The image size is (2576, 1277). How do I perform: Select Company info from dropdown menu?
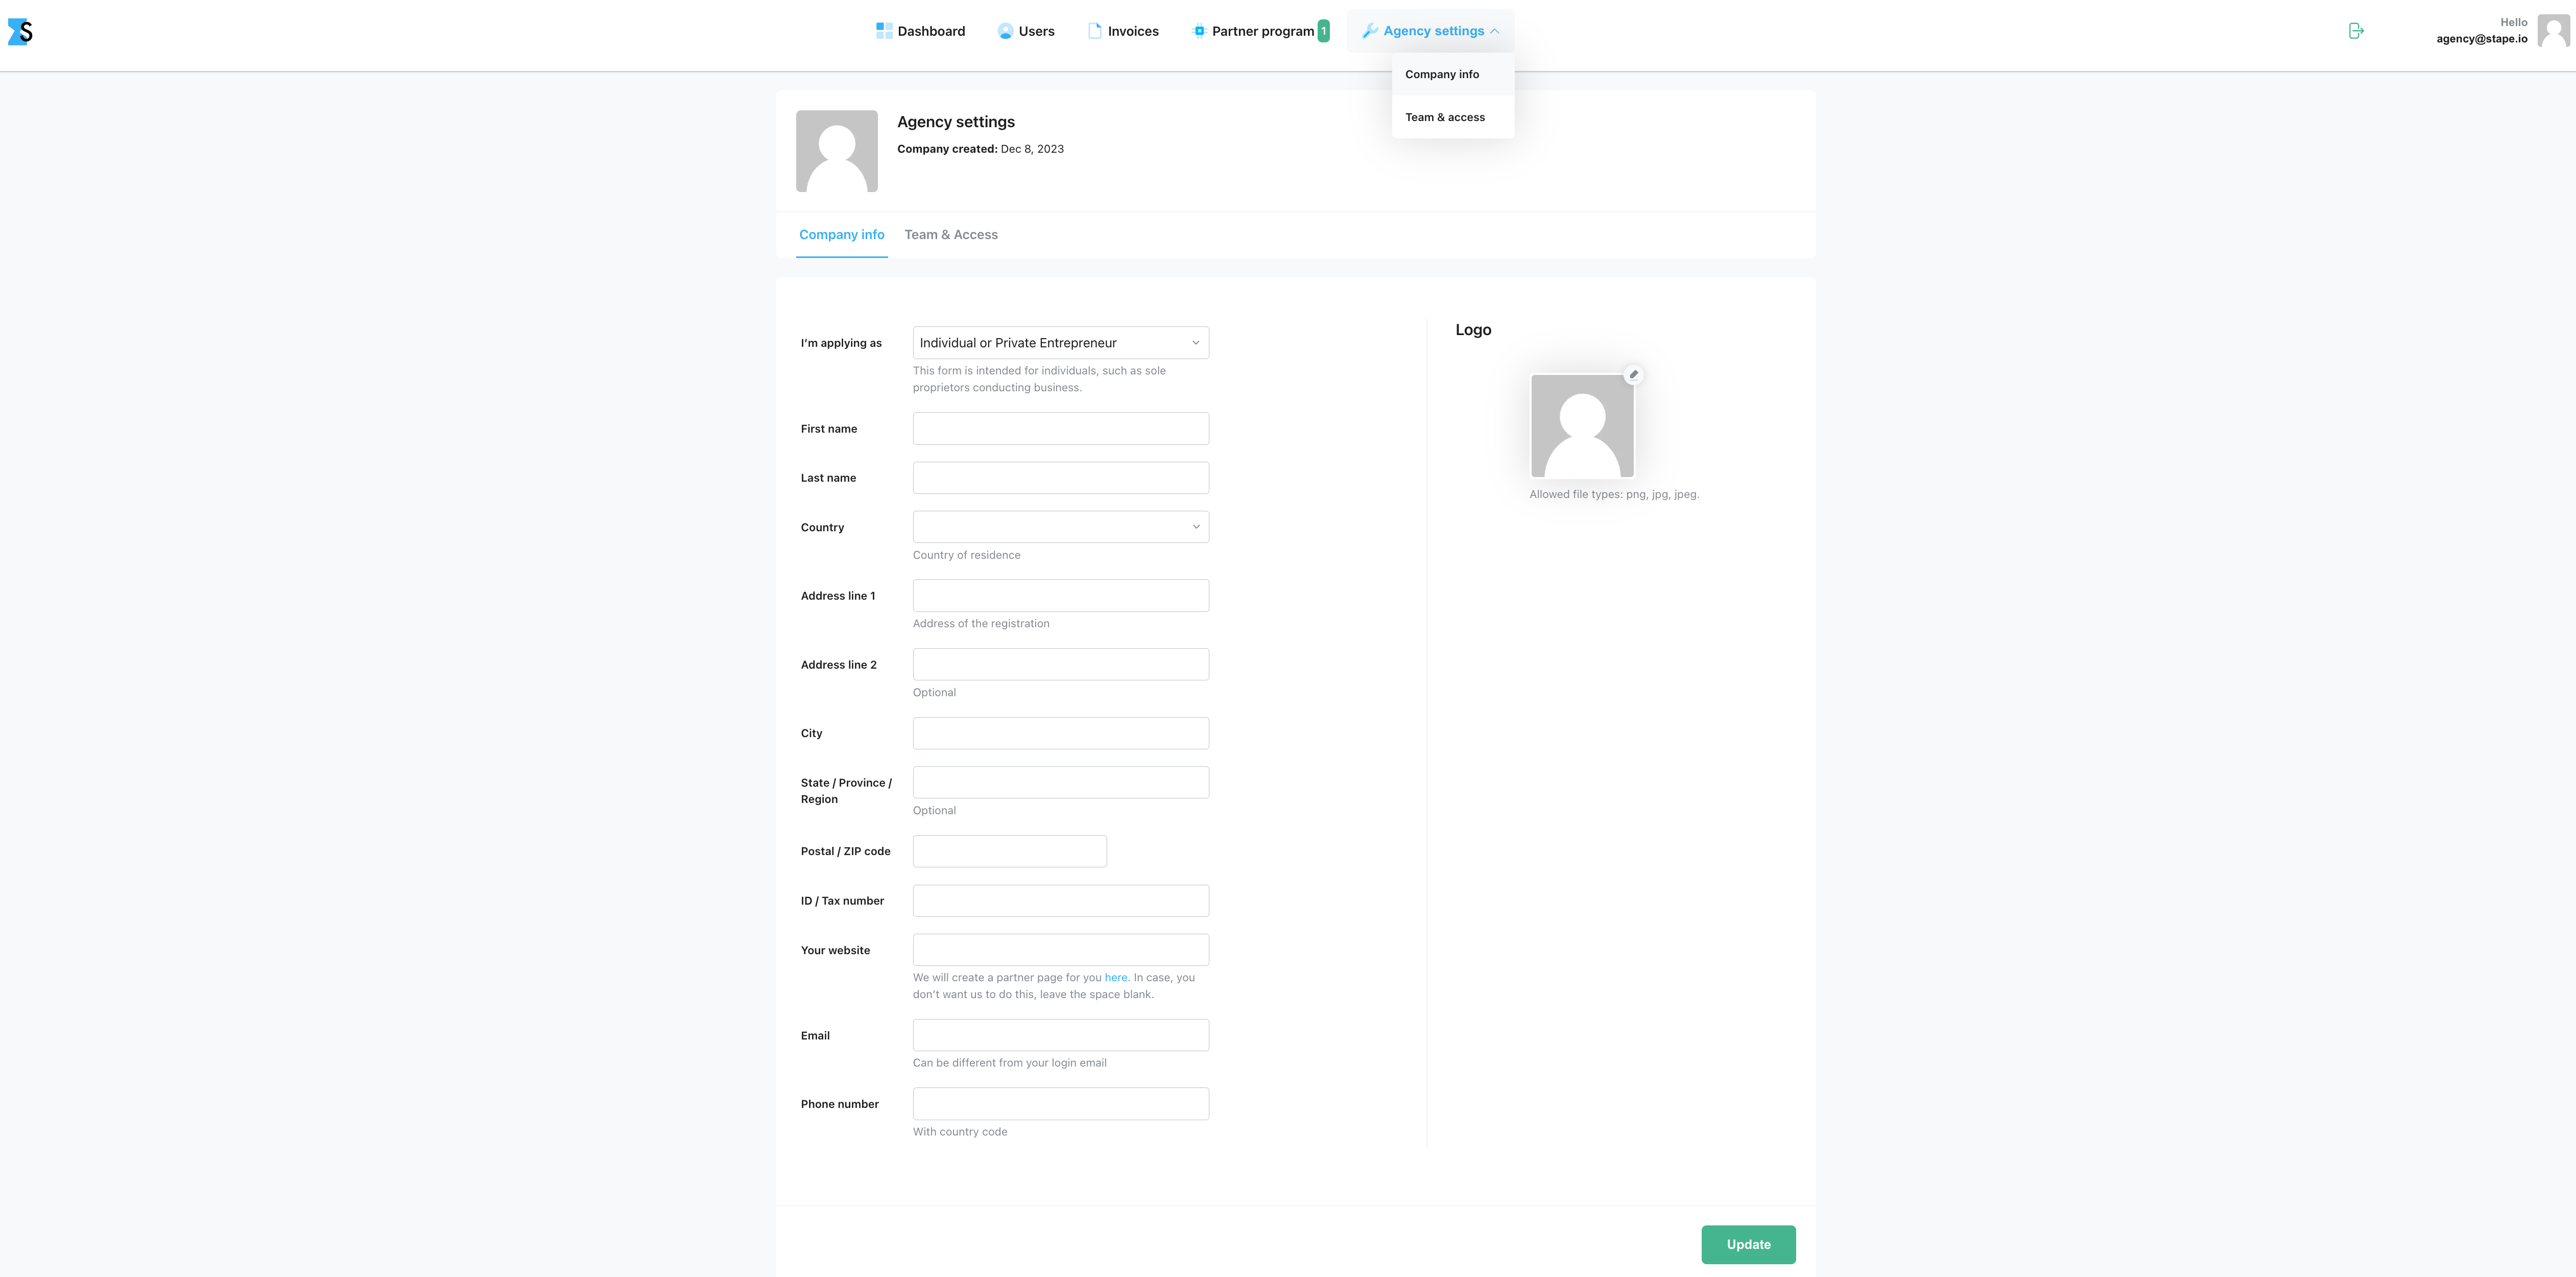(1452, 74)
